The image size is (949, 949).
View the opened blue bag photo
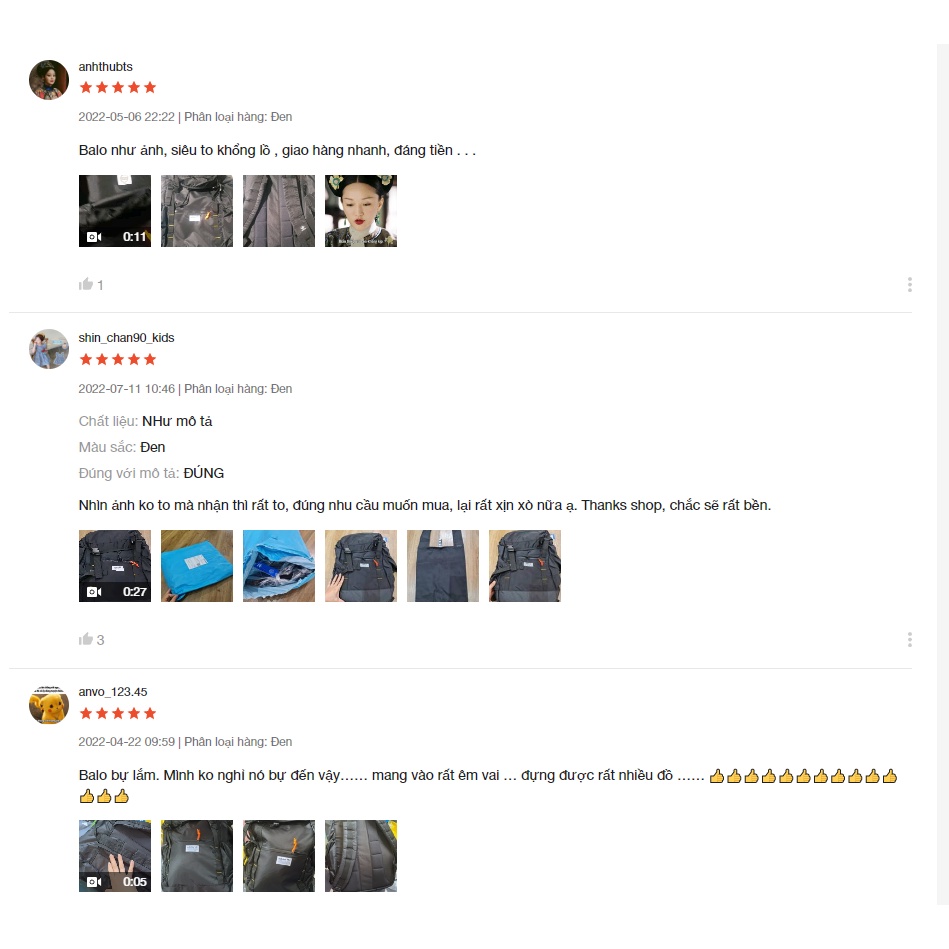pos(279,566)
